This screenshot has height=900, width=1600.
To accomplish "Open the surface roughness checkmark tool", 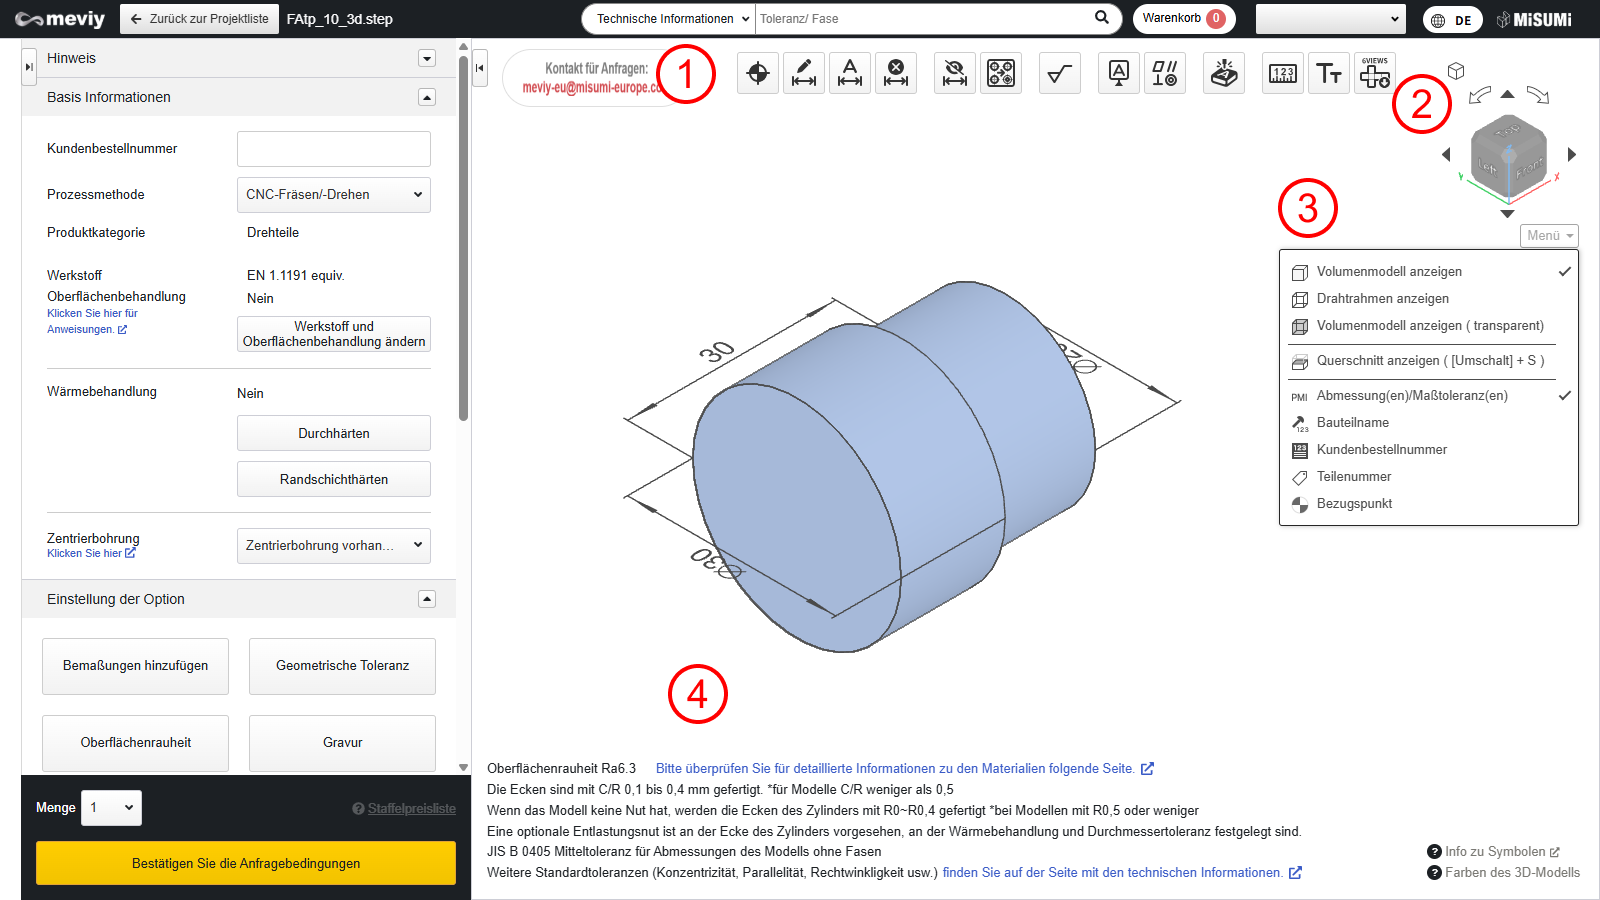I will click(x=1060, y=73).
